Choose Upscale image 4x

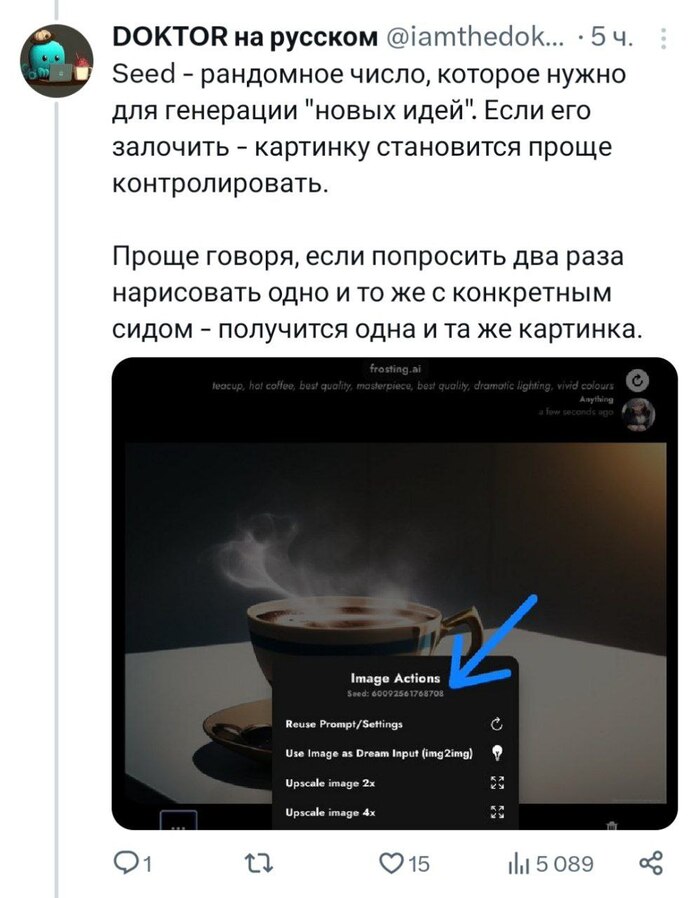pos(395,812)
